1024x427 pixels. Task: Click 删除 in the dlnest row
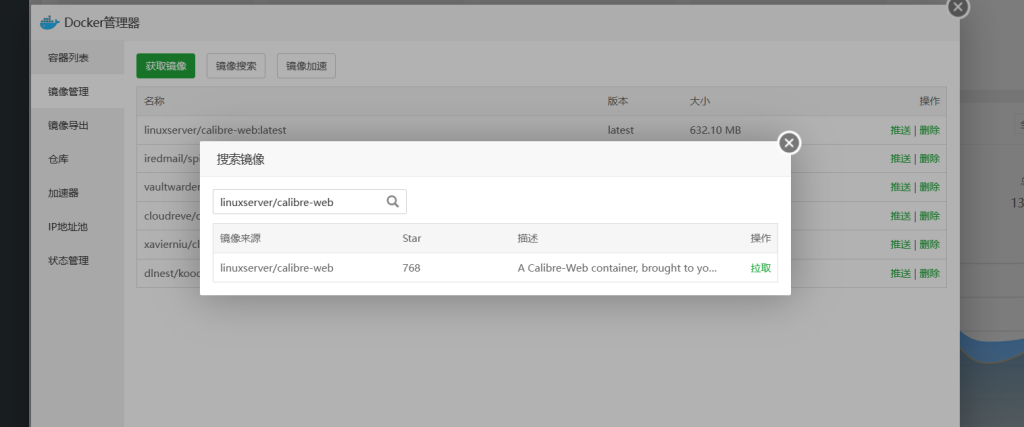[929, 273]
